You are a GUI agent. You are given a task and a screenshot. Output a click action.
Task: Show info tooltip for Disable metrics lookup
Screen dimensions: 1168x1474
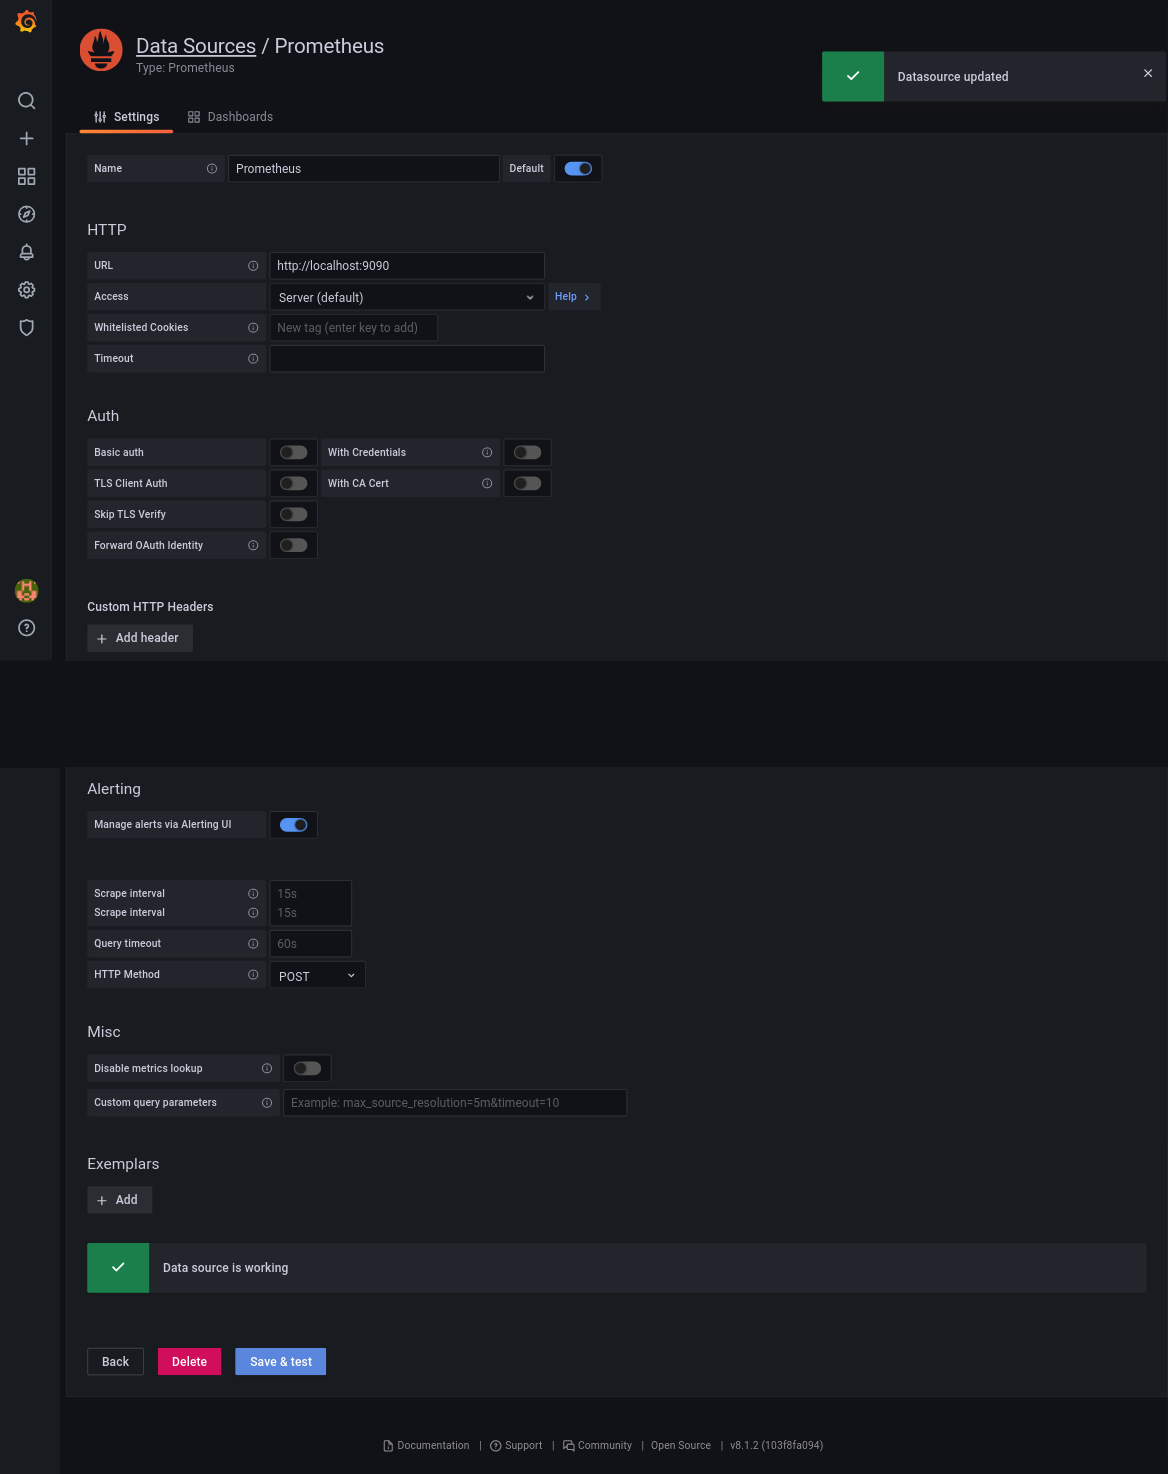point(267,1069)
